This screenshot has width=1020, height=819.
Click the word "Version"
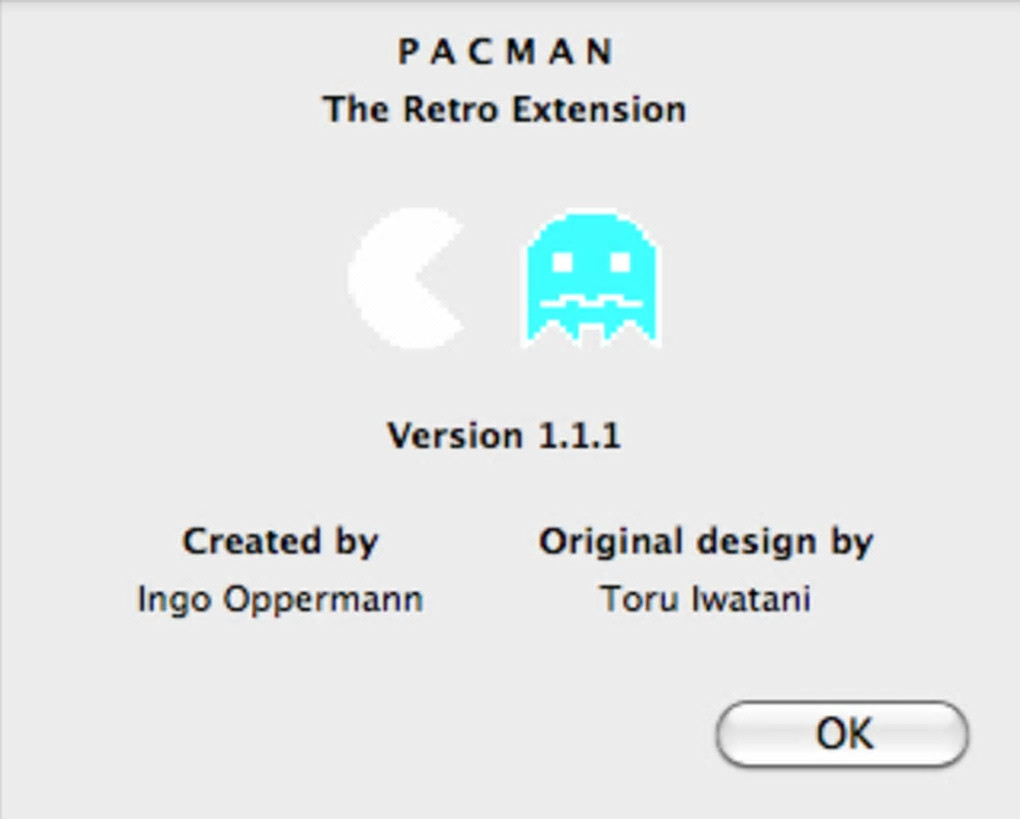point(456,436)
